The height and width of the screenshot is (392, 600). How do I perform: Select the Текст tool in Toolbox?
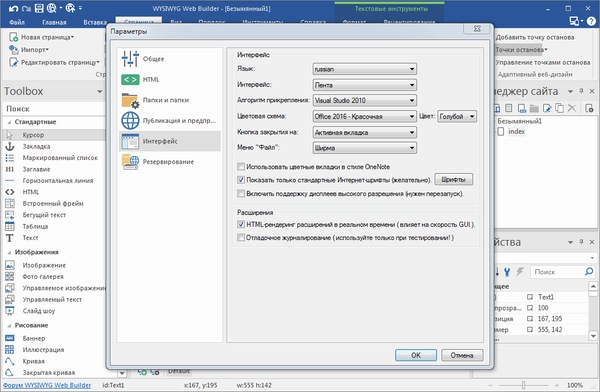[x=54, y=238]
